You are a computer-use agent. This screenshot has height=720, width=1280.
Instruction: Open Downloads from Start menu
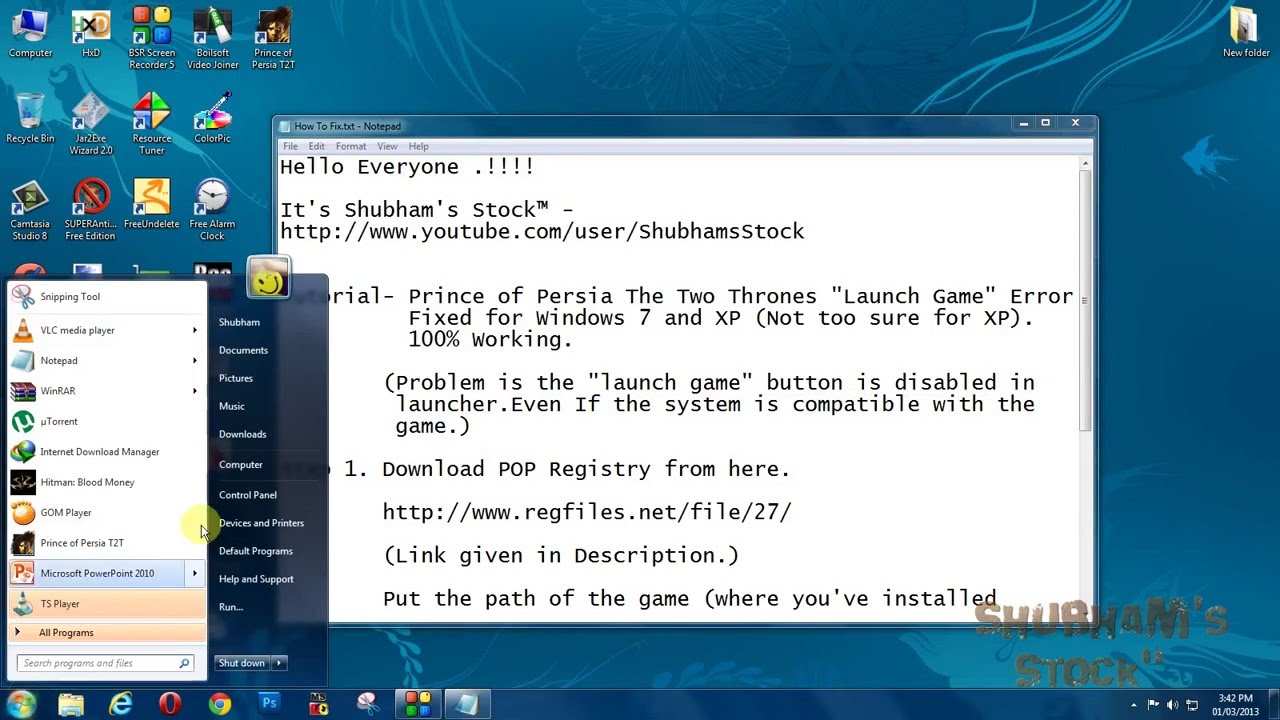pyautogui.click(x=242, y=434)
